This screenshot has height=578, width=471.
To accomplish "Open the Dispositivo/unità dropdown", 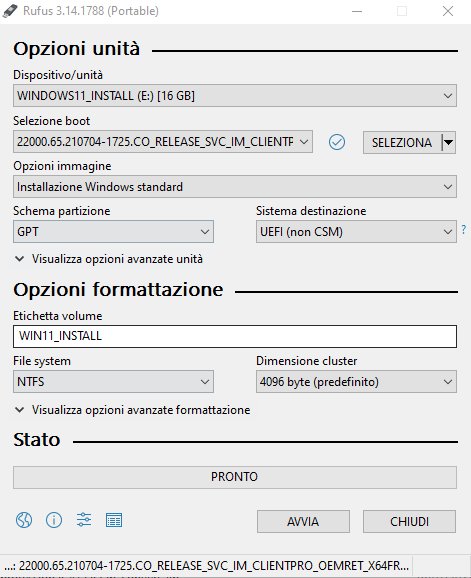I will (235, 96).
